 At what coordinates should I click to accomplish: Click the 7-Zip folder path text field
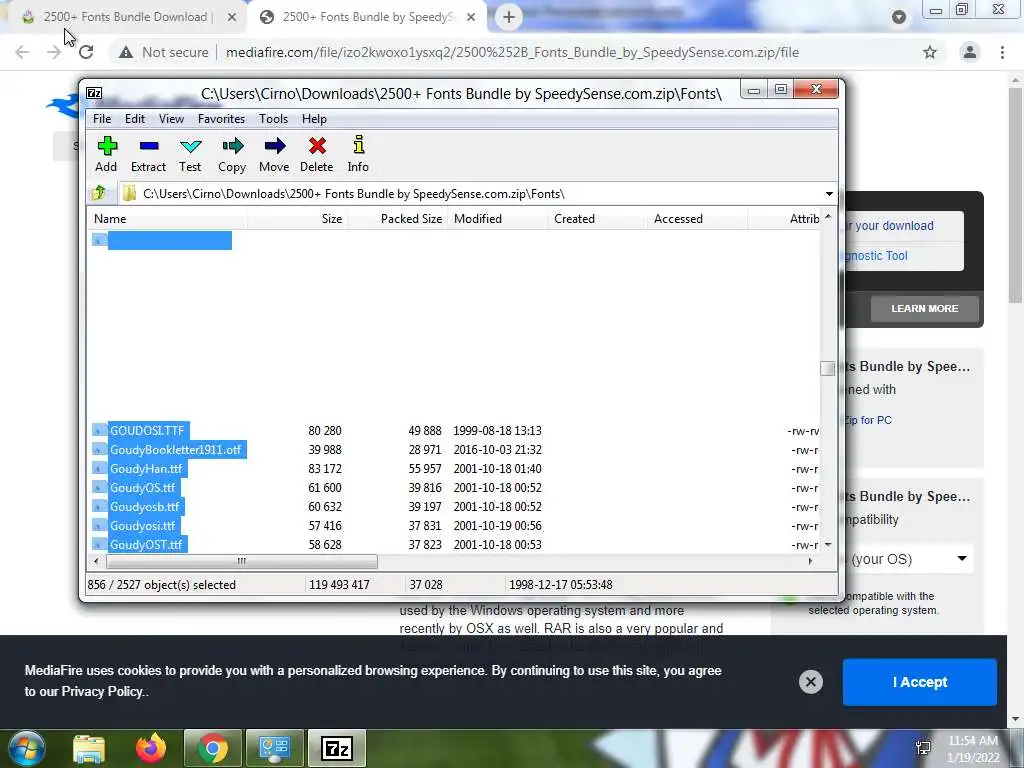click(470, 194)
